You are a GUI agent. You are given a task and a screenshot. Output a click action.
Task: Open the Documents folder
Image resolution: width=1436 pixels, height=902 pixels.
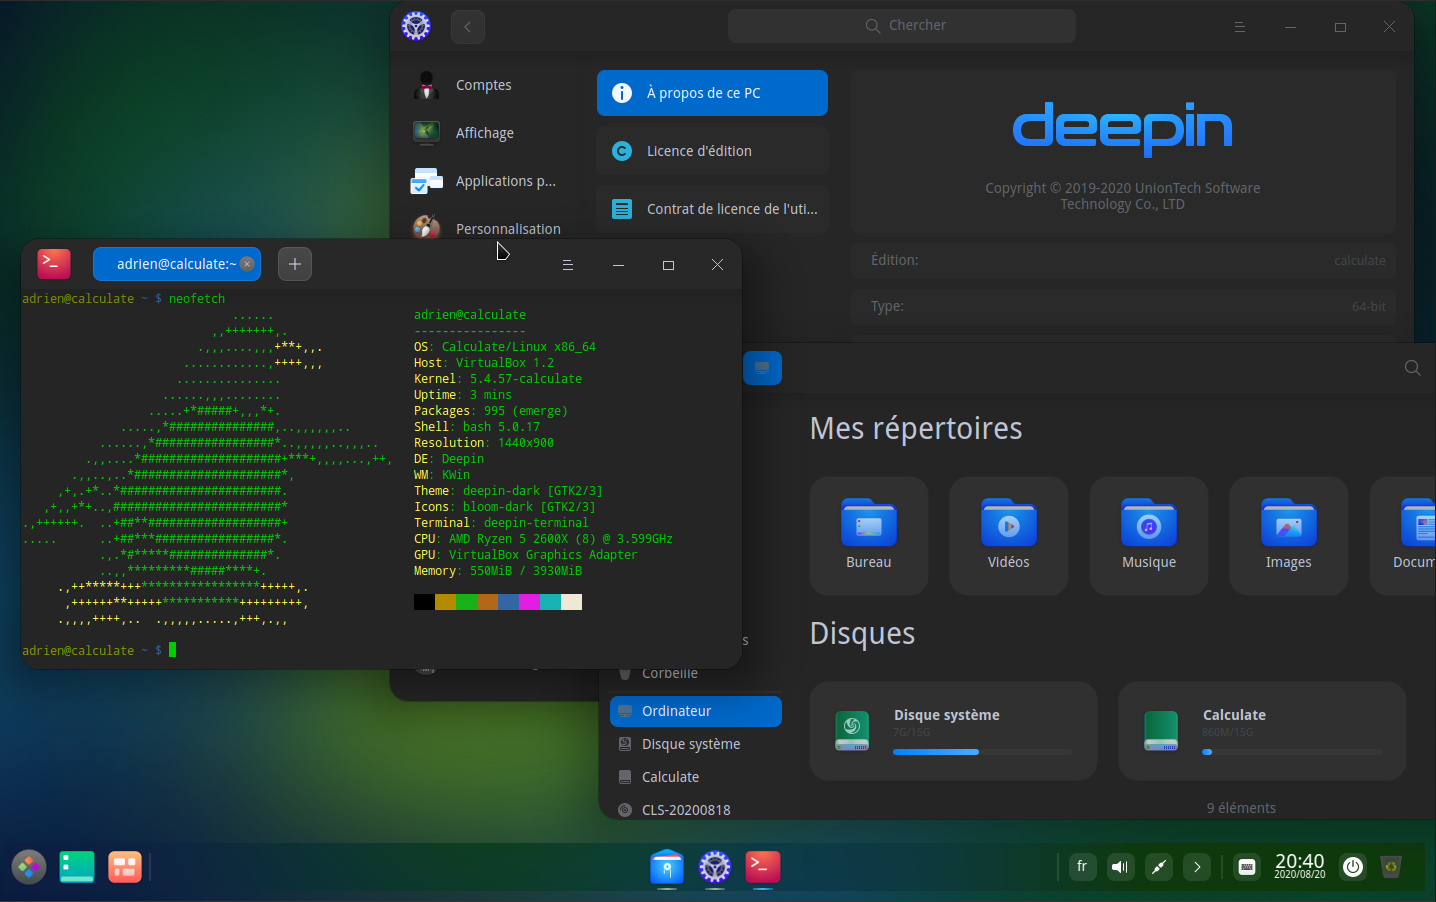click(x=1403, y=535)
